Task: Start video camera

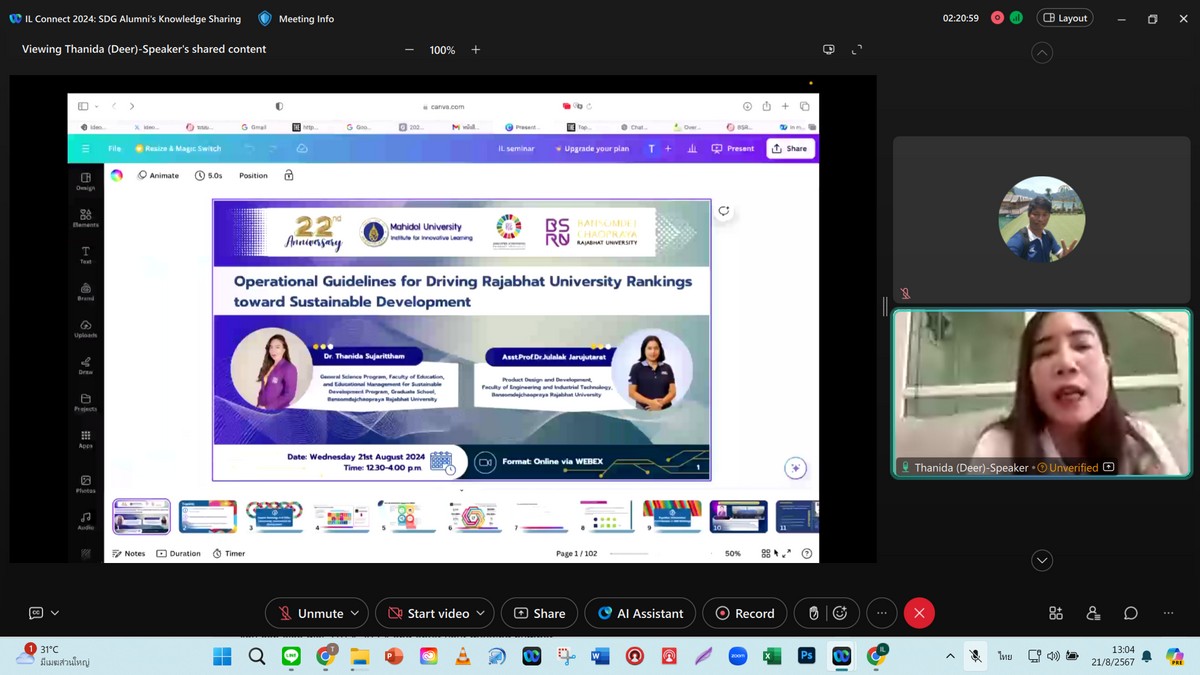Action: point(427,613)
